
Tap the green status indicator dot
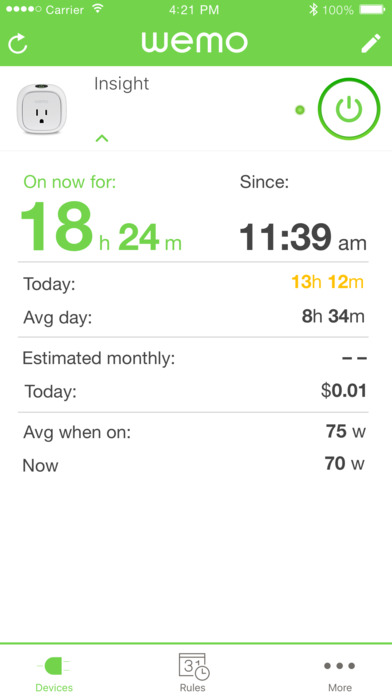(x=300, y=110)
